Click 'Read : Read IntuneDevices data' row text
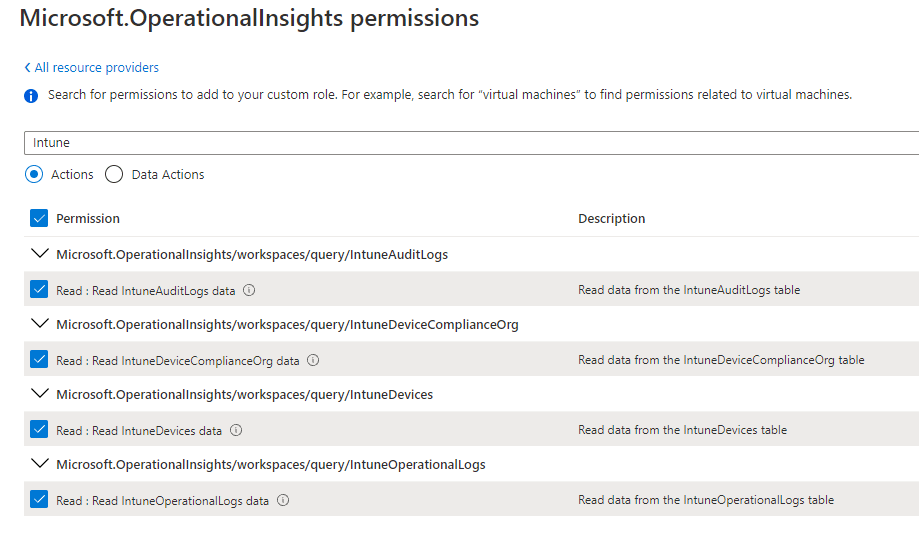This screenshot has width=919, height=560. tap(139, 431)
